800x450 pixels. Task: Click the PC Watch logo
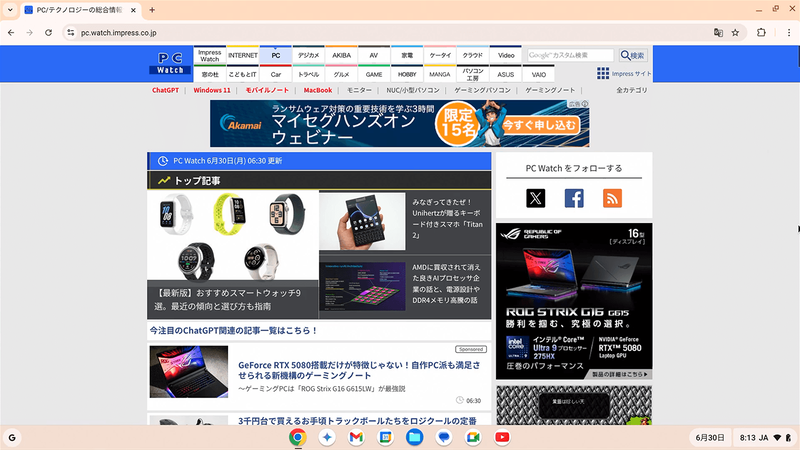click(170, 63)
